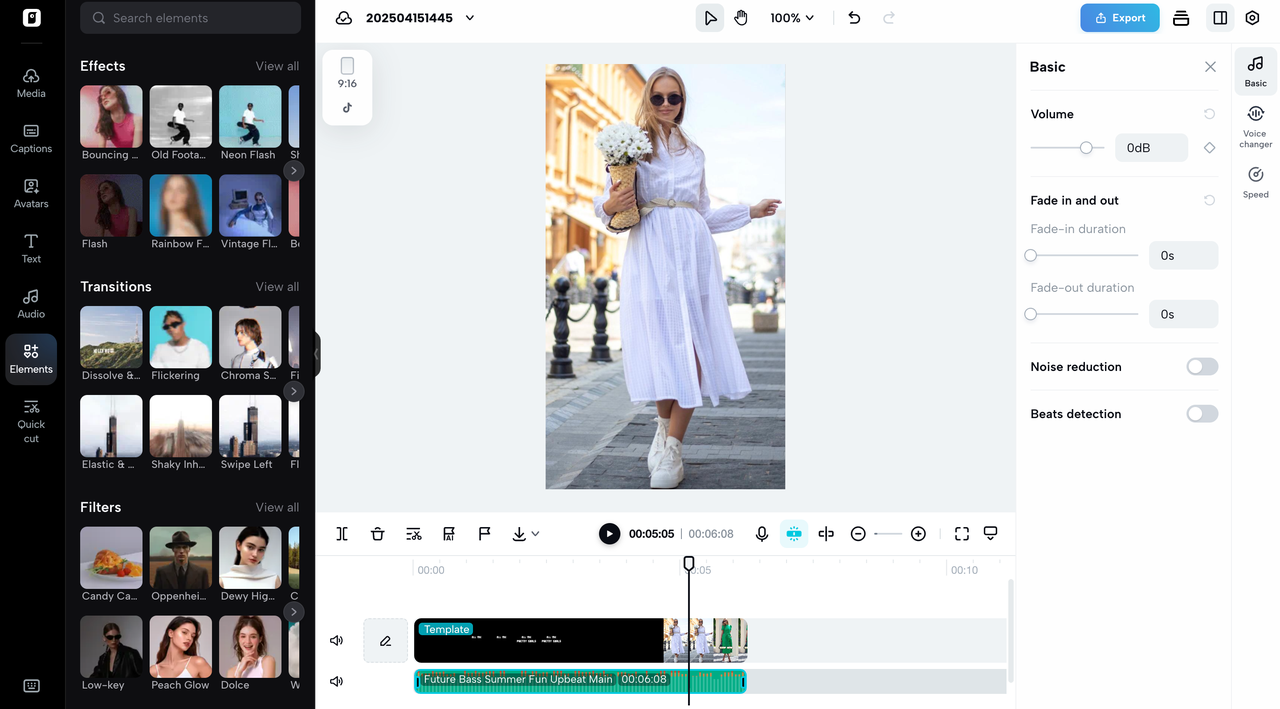Click the keyboard shortcuts icon

[x=31, y=686]
